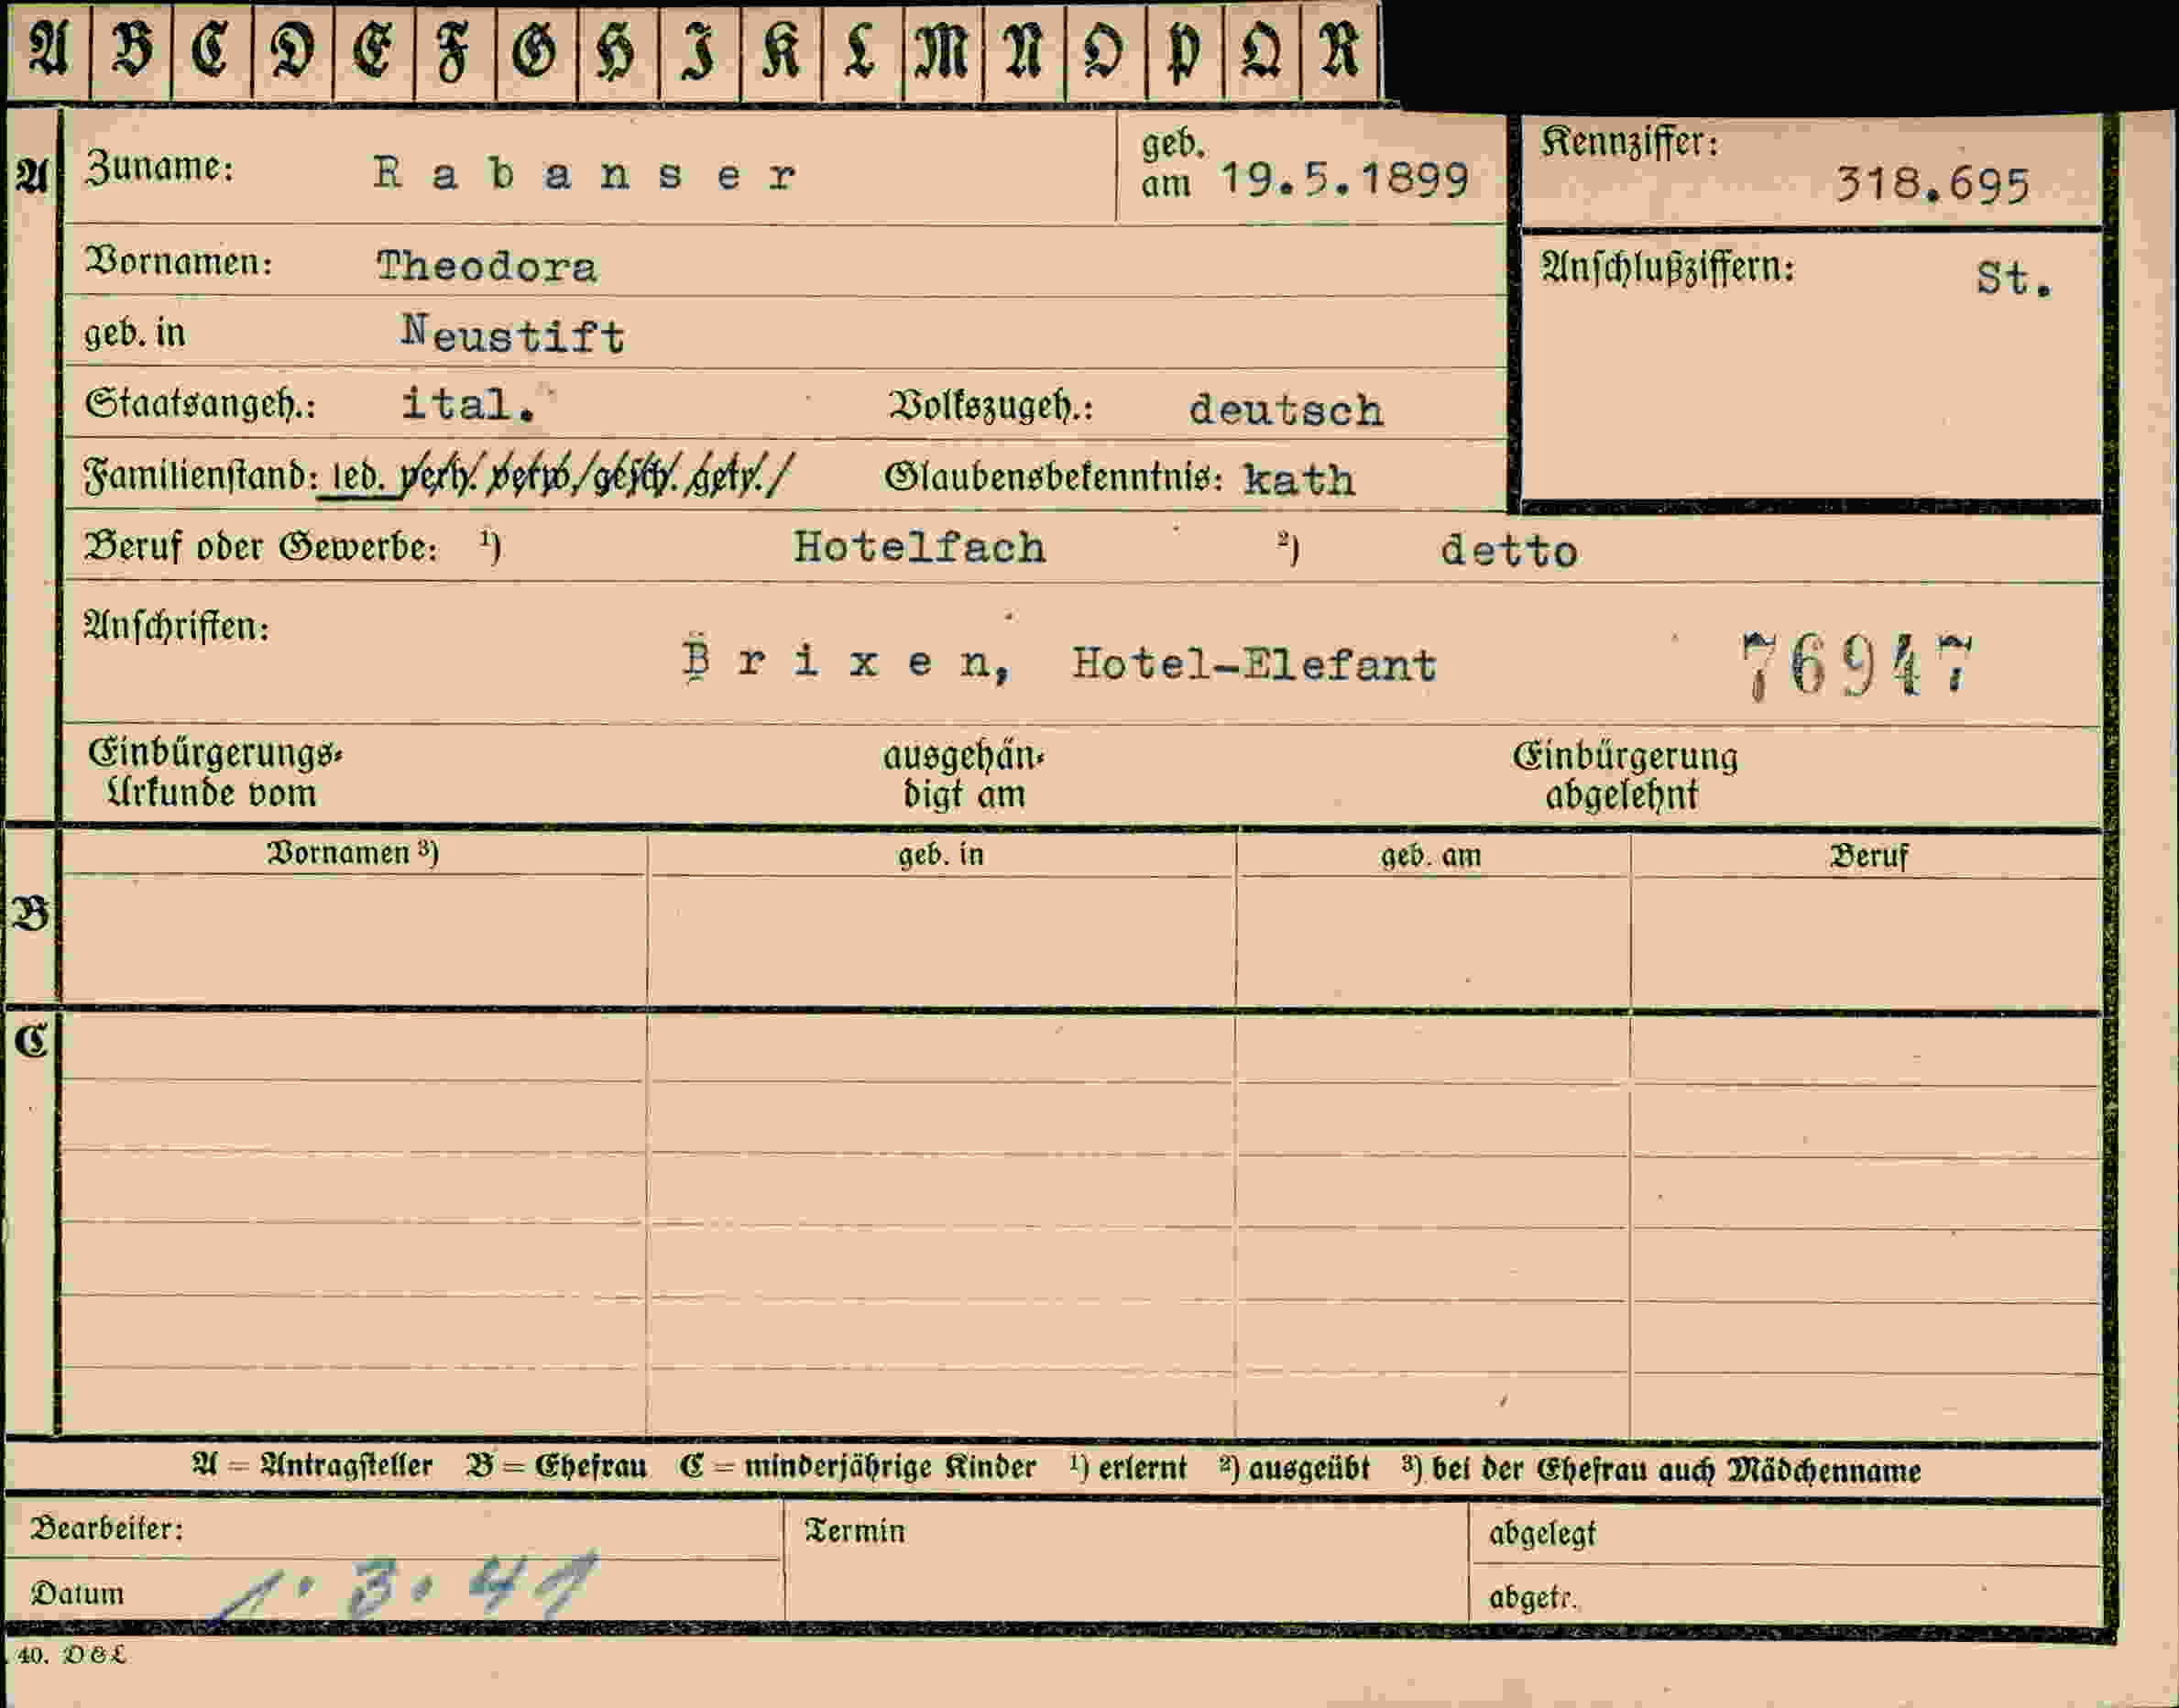Viewport: 2179px width, 1708px height.
Task: Click the 'Zuname:' field label
Action: tap(160, 167)
